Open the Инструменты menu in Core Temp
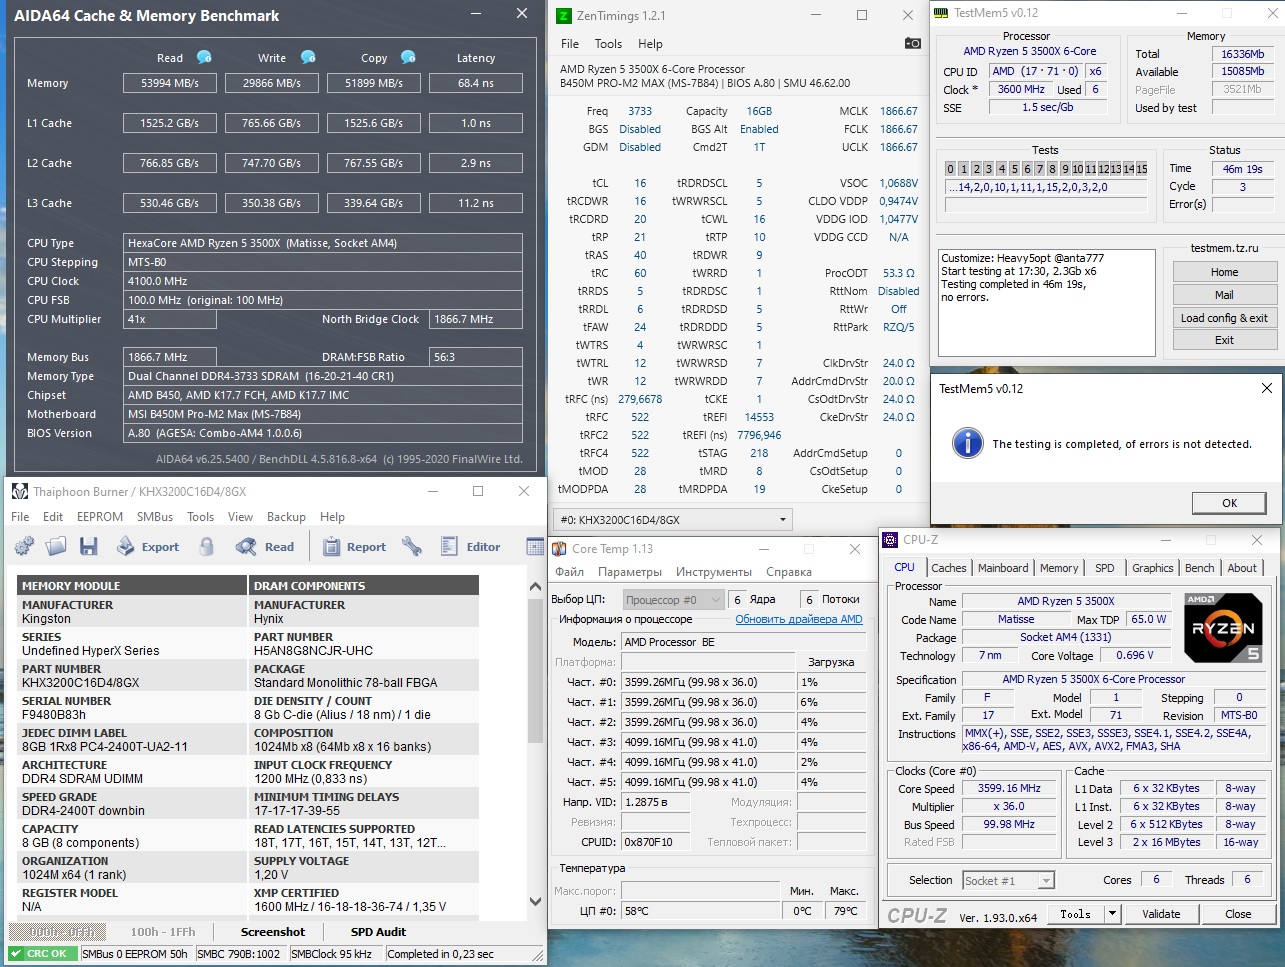Viewport: 1285px width, 967px height. (714, 572)
